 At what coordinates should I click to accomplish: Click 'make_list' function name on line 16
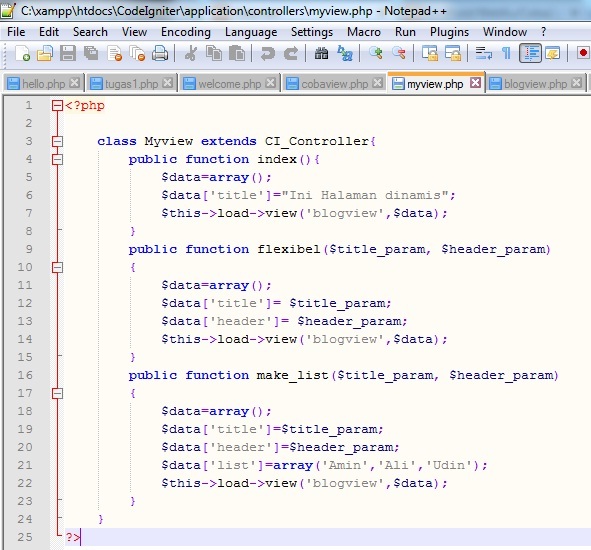(x=293, y=375)
